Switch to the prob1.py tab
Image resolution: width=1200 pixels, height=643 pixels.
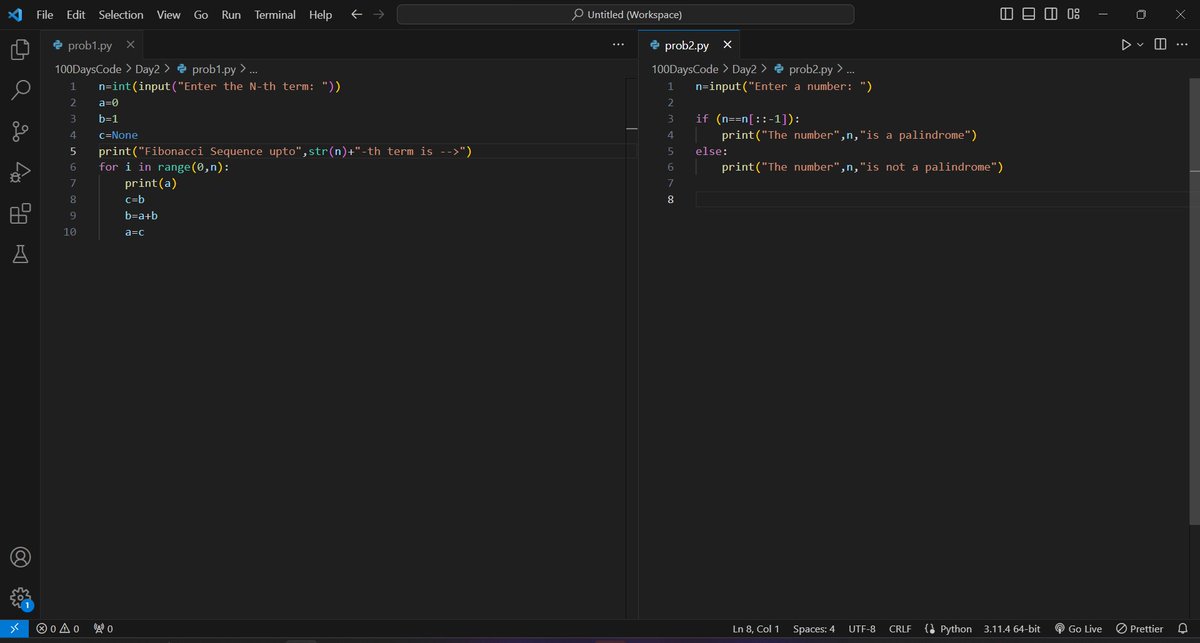(x=90, y=44)
